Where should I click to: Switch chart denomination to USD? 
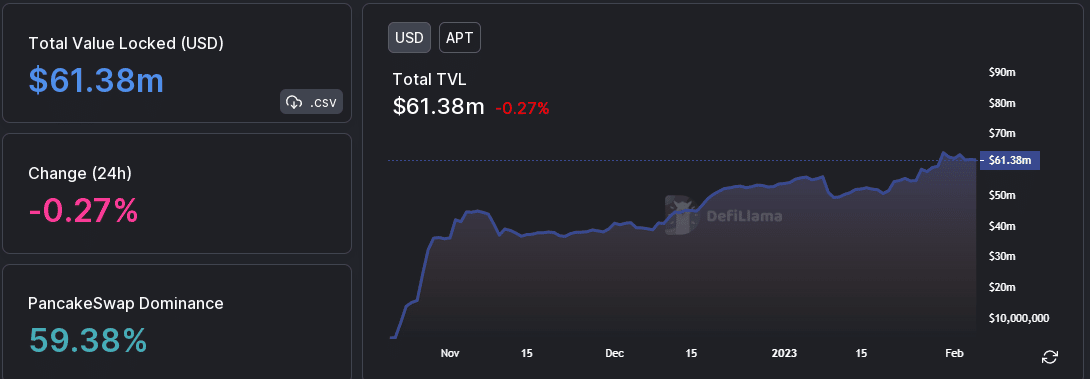[409, 38]
